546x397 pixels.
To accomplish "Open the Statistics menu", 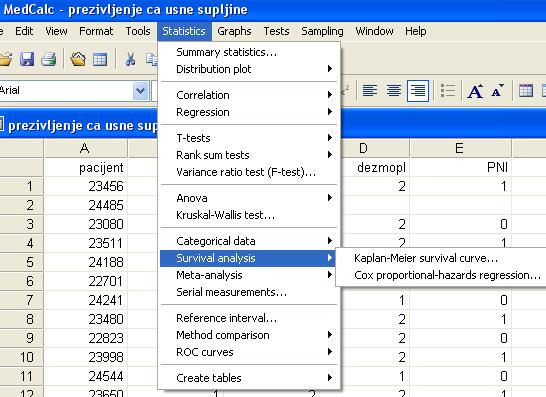I will pyautogui.click(x=184, y=31).
